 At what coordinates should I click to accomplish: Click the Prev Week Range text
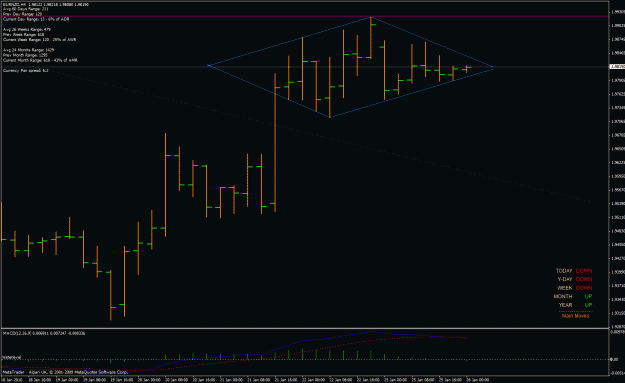click(24, 35)
